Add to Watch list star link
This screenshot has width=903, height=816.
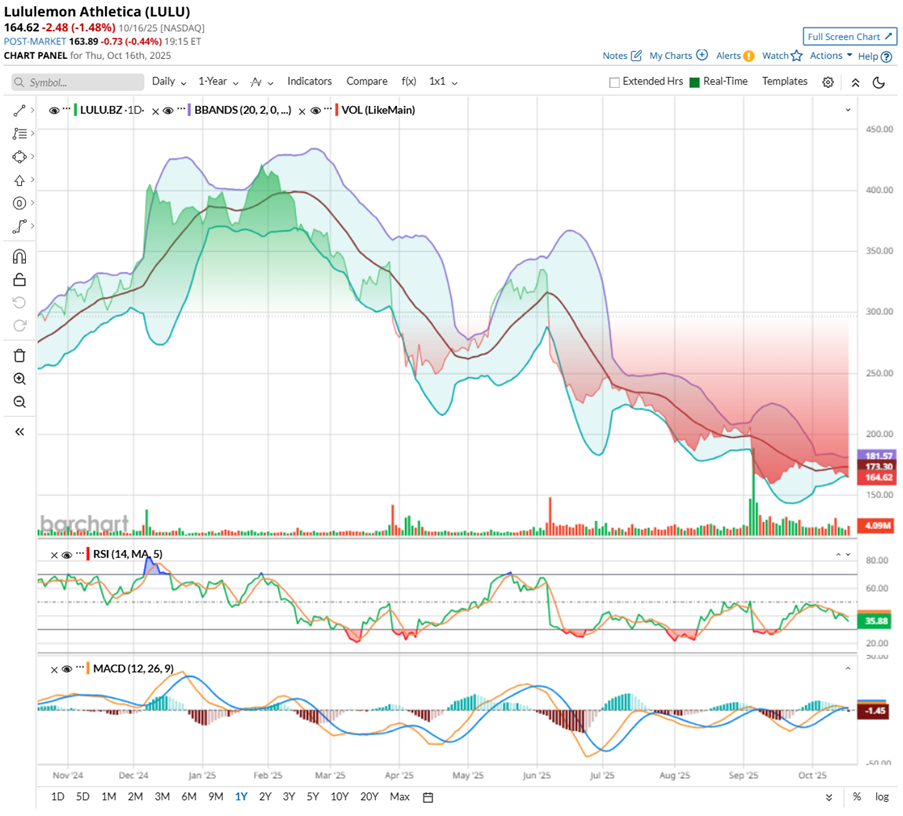(x=782, y=56)
